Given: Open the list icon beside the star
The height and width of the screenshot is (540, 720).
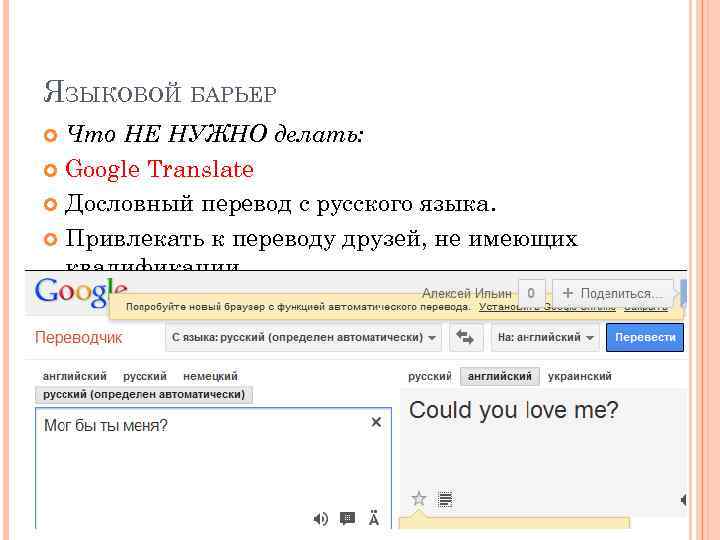Looking at the screenshot, I should [445, 499].
